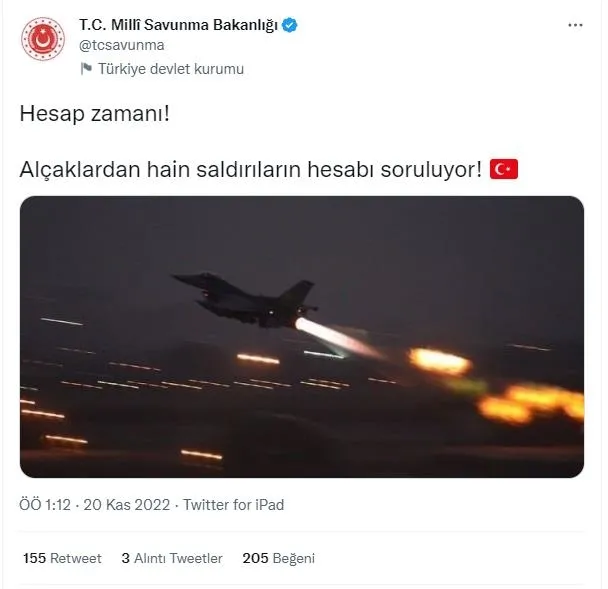Open the three-dot more options menu
Screen dimensions: 608x589
(575, 25)
